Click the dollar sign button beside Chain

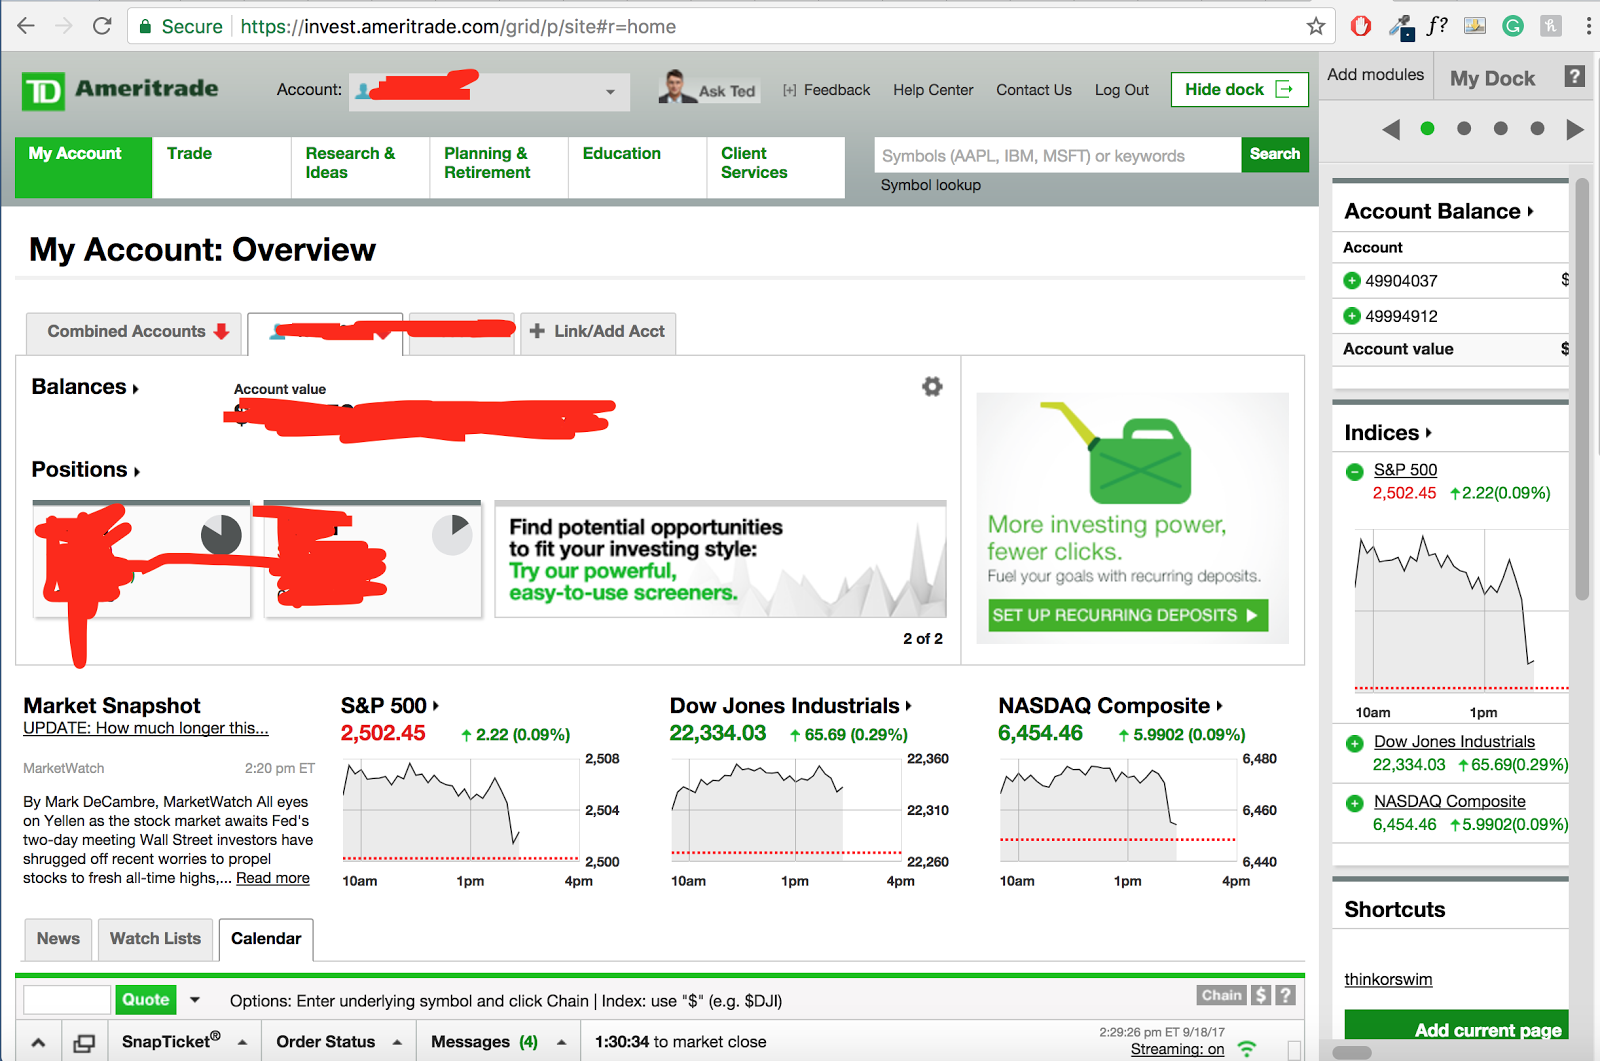1261,995
